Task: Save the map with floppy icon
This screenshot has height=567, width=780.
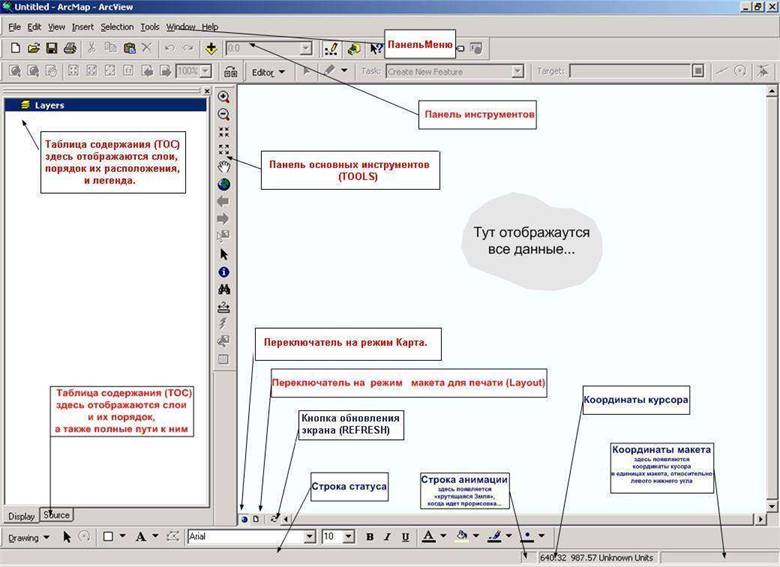Action: click(51, 48)
